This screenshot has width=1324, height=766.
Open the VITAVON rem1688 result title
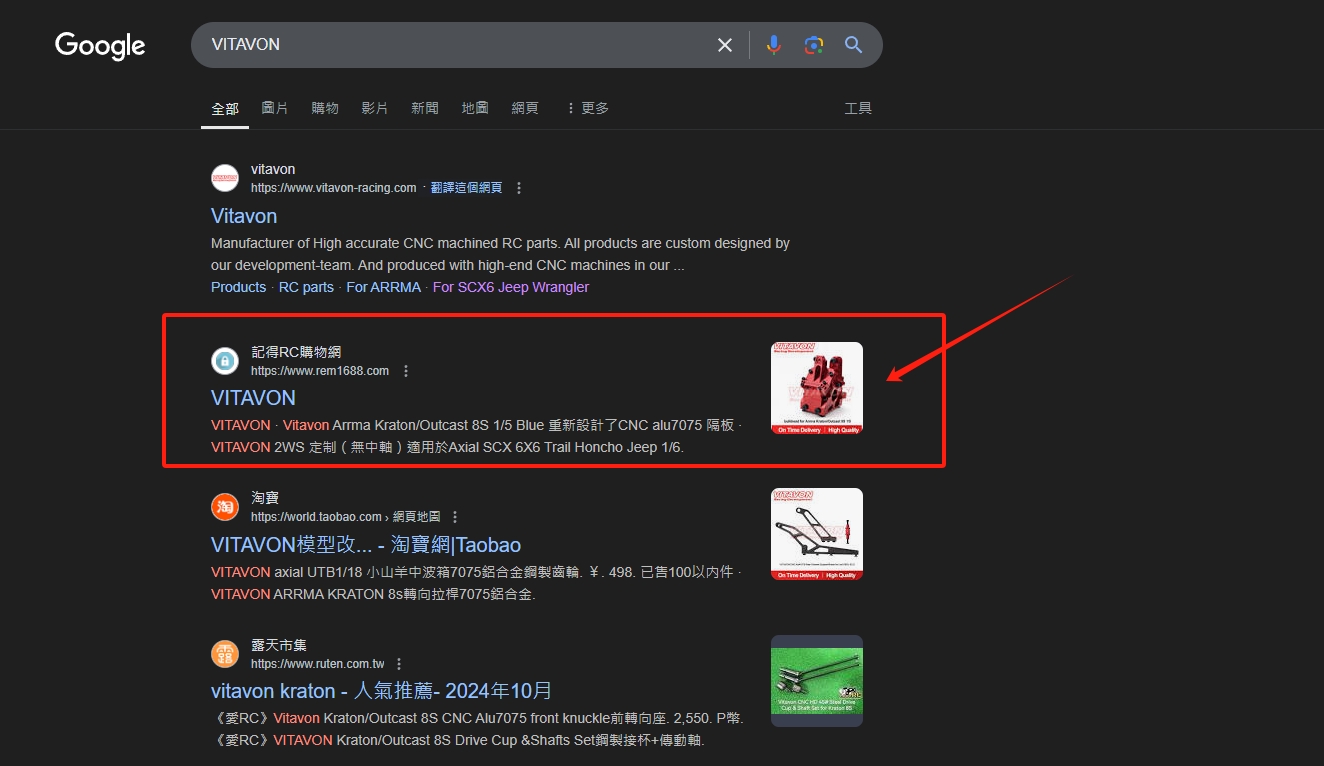click(x=253, y=398)
